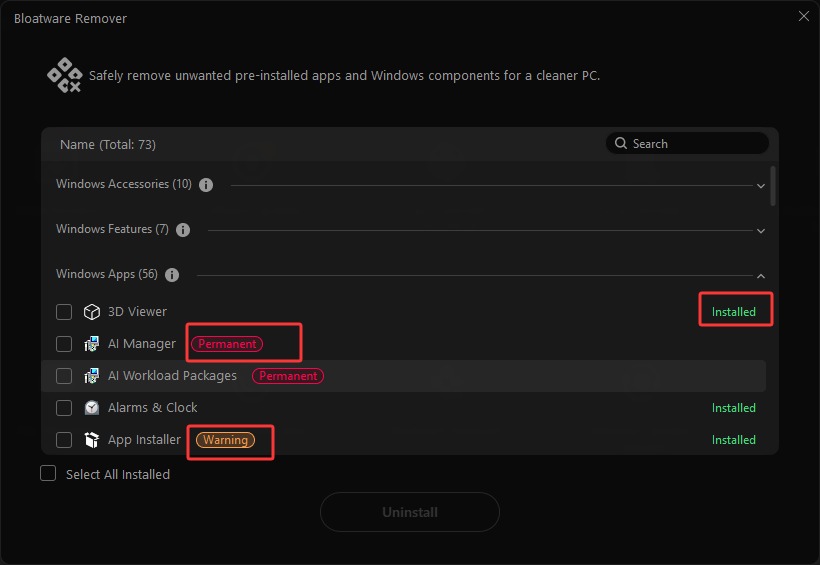Click the Alarms & Clock icon

(x=92, y=408)
